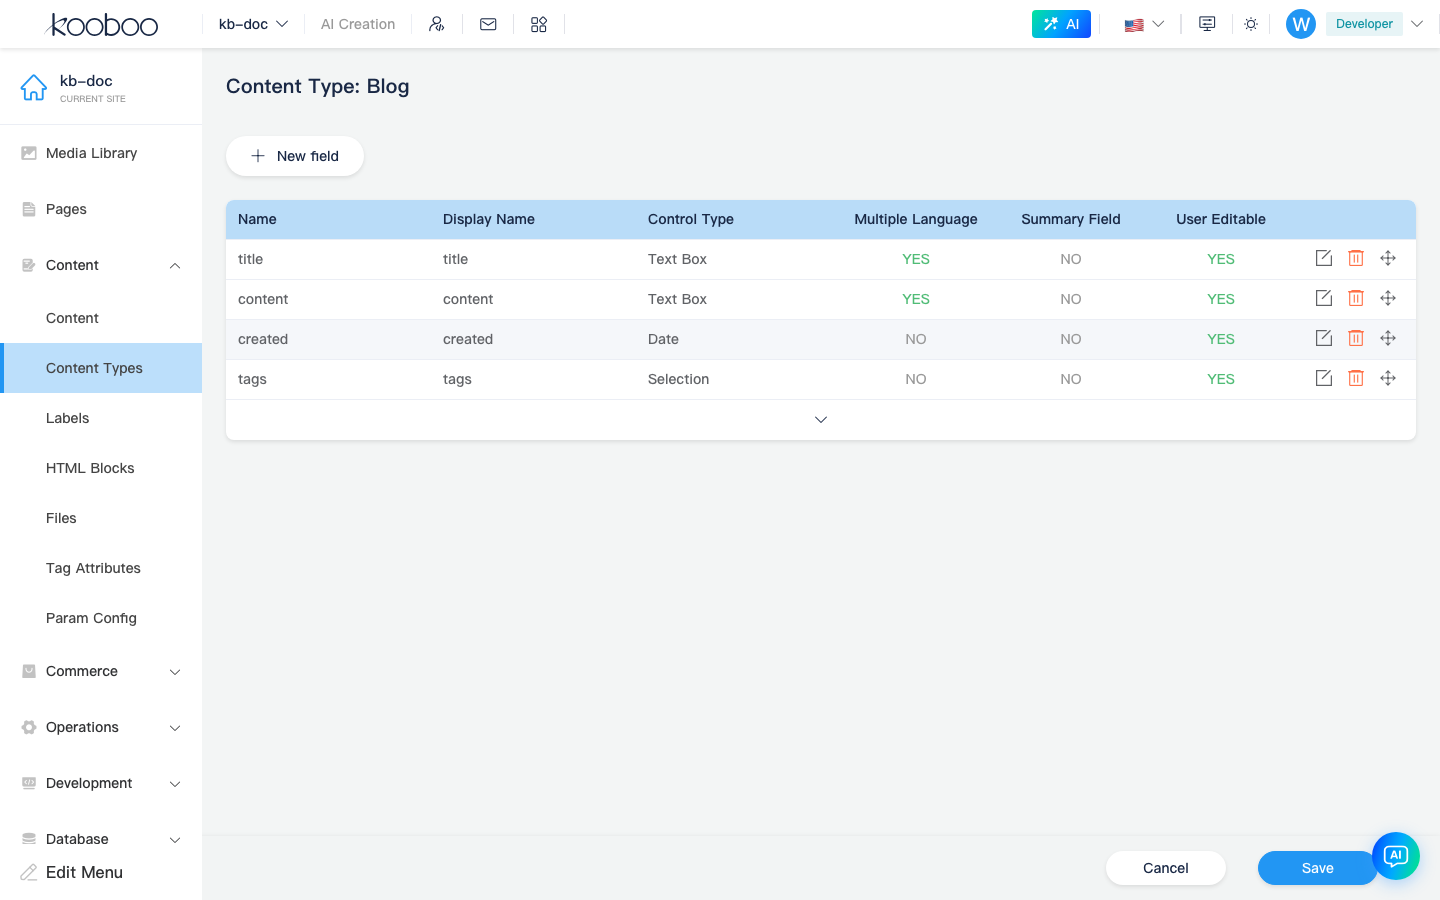1440x900 pixels.
Task: Edit the tags field
Action: coord(1324,378)
